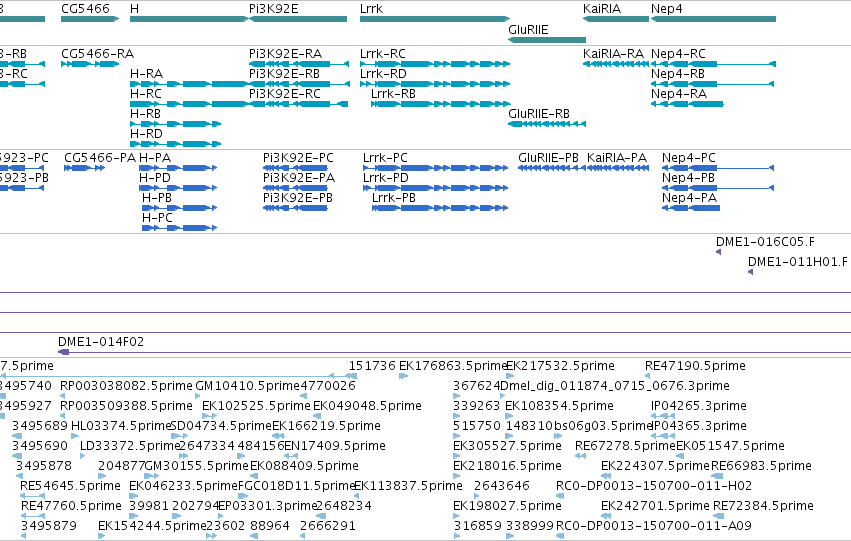
Task: Click the RE72384.5prime feature
Action: [717, 517]
